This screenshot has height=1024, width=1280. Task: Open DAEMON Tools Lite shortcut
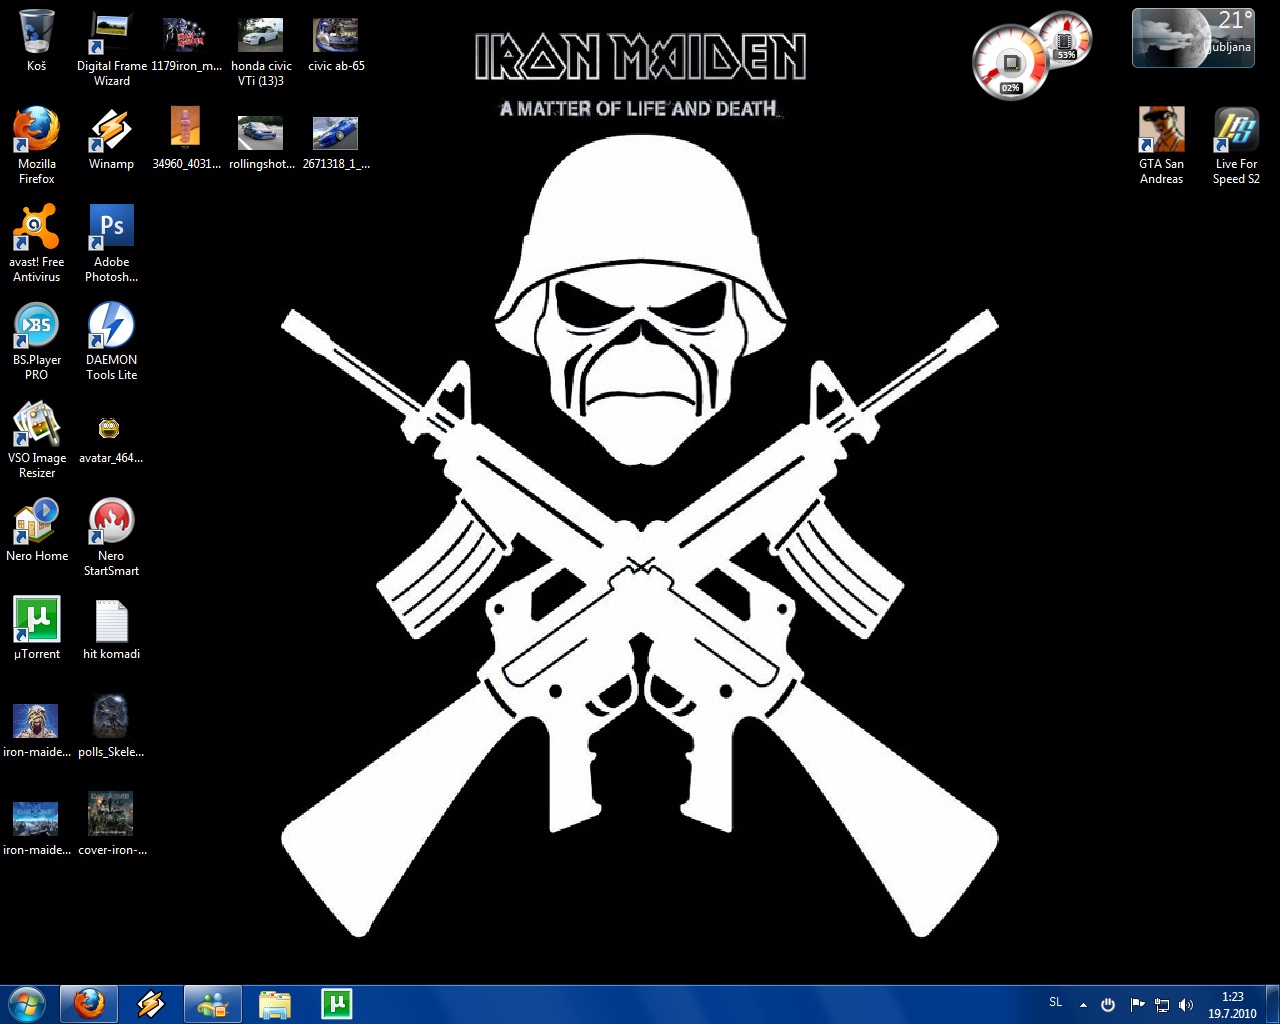tap(111, 341)
